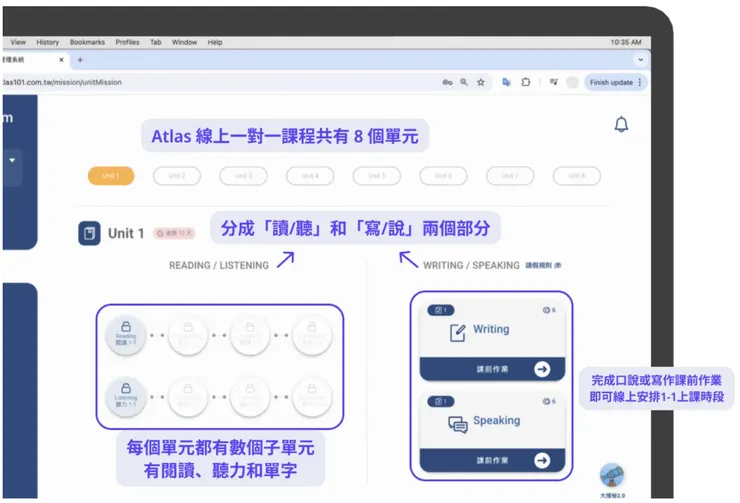Expand the tab search chevron
Image resolution: width=740 pixels, height=503 pixels.
(640, 60)
